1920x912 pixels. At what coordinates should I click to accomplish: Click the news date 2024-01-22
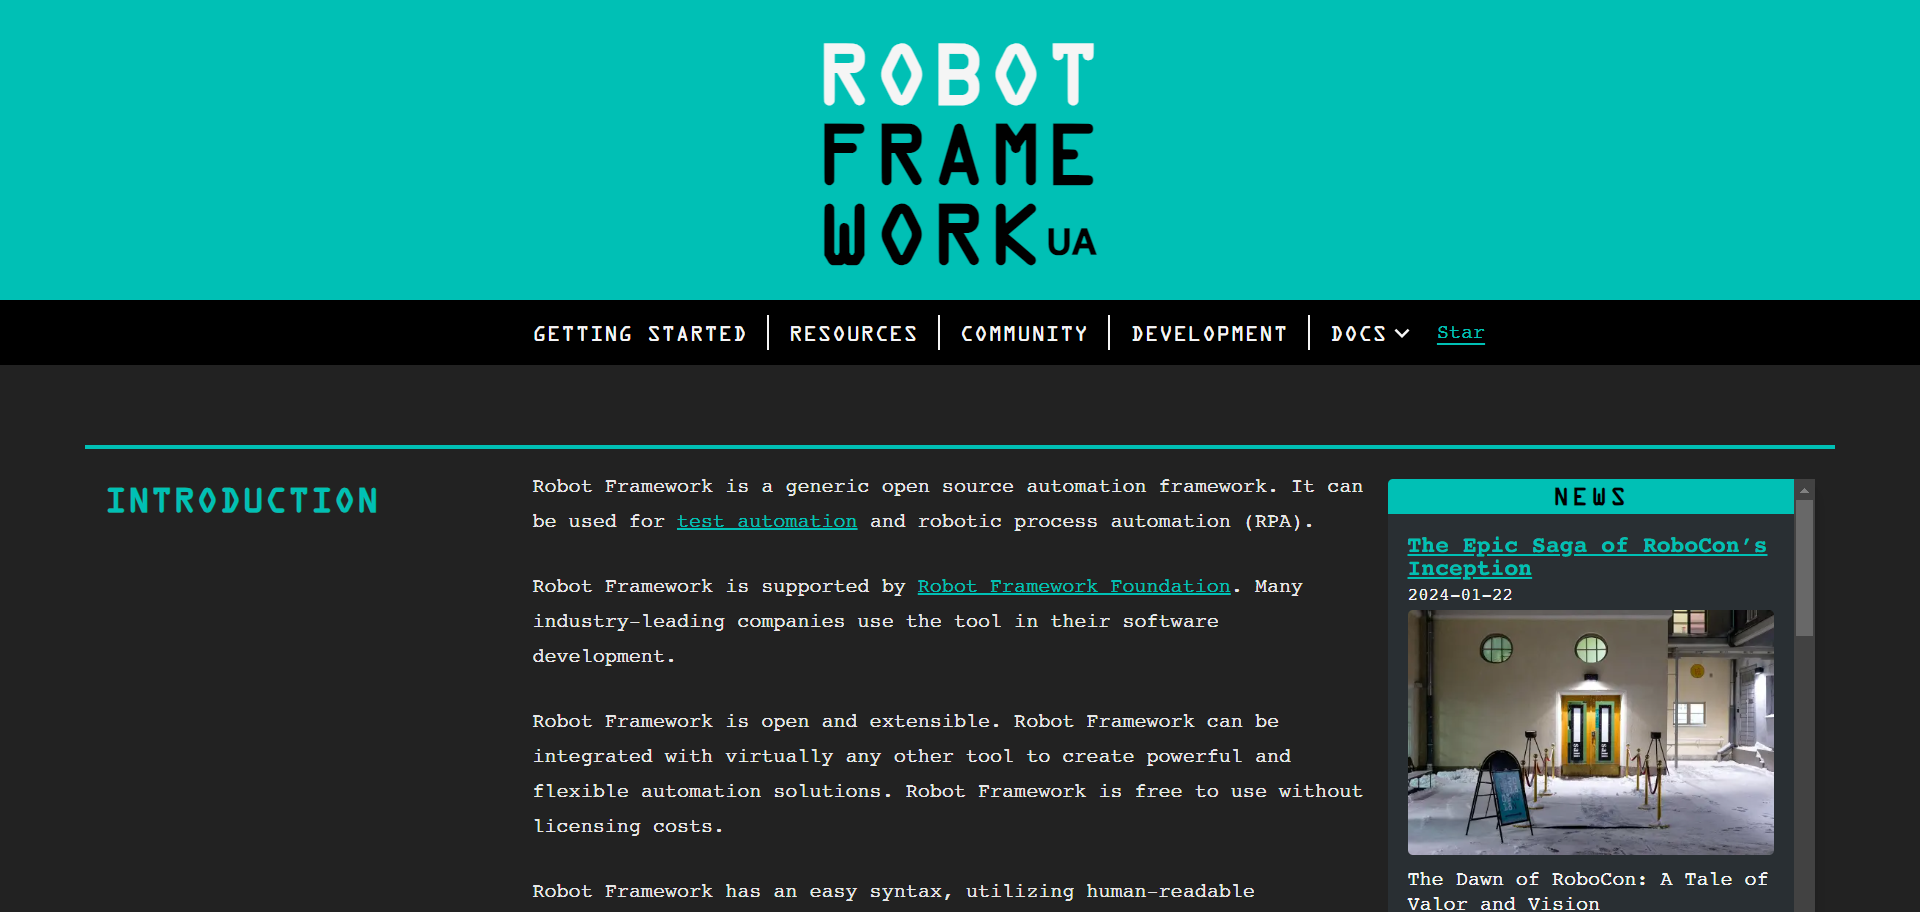coord(1460,595)
